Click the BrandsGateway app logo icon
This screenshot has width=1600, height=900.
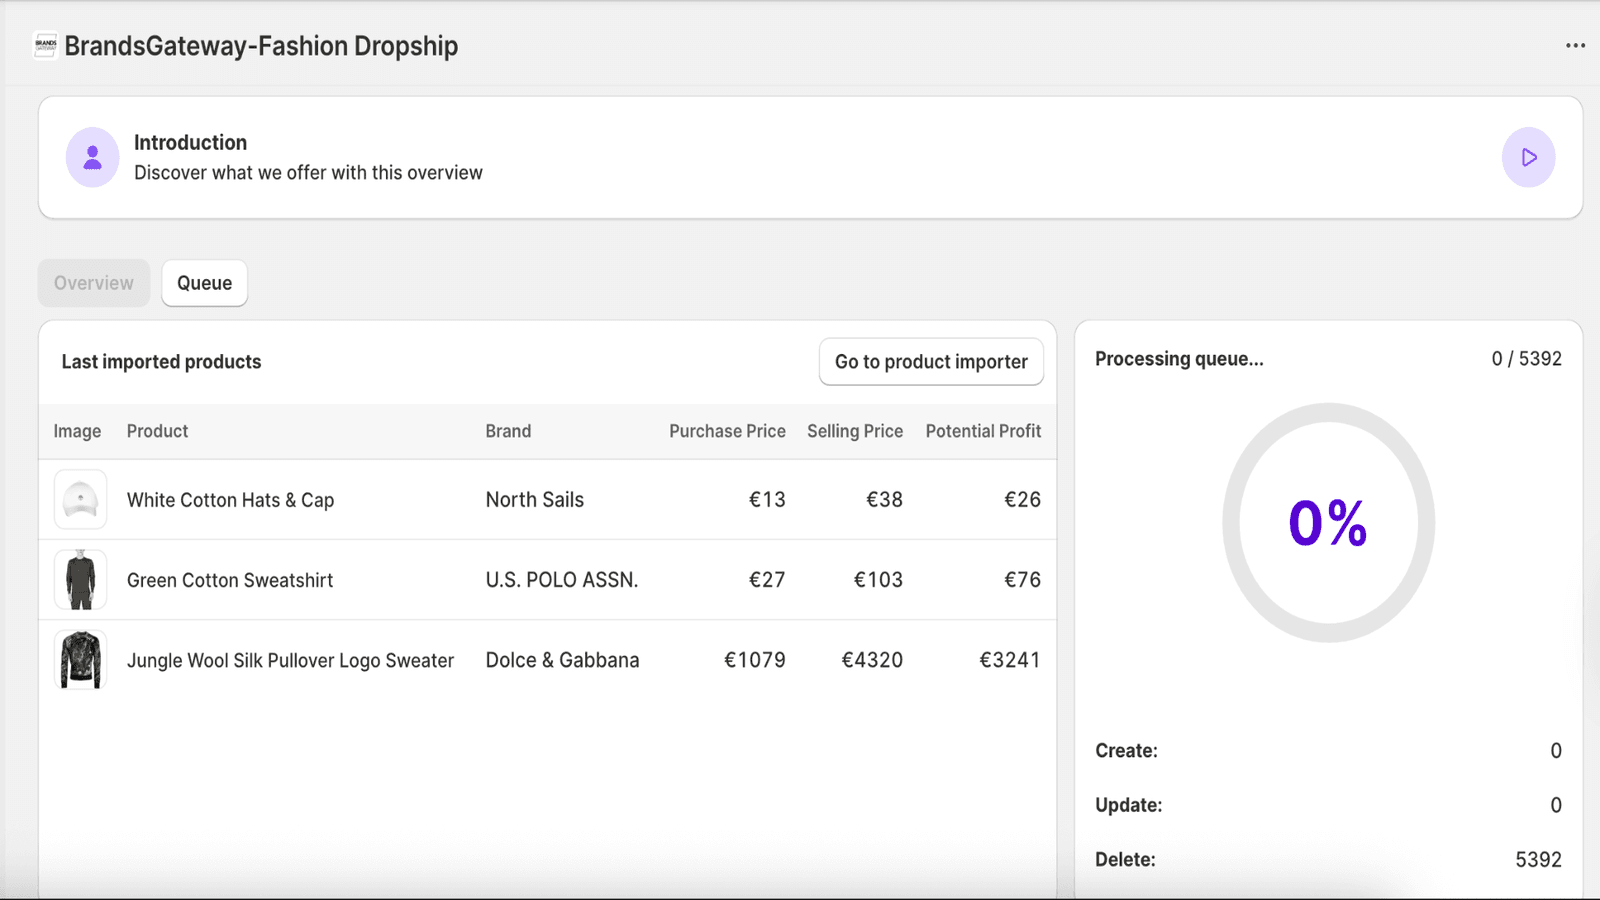pyautogui.click(x=45, y=45)
